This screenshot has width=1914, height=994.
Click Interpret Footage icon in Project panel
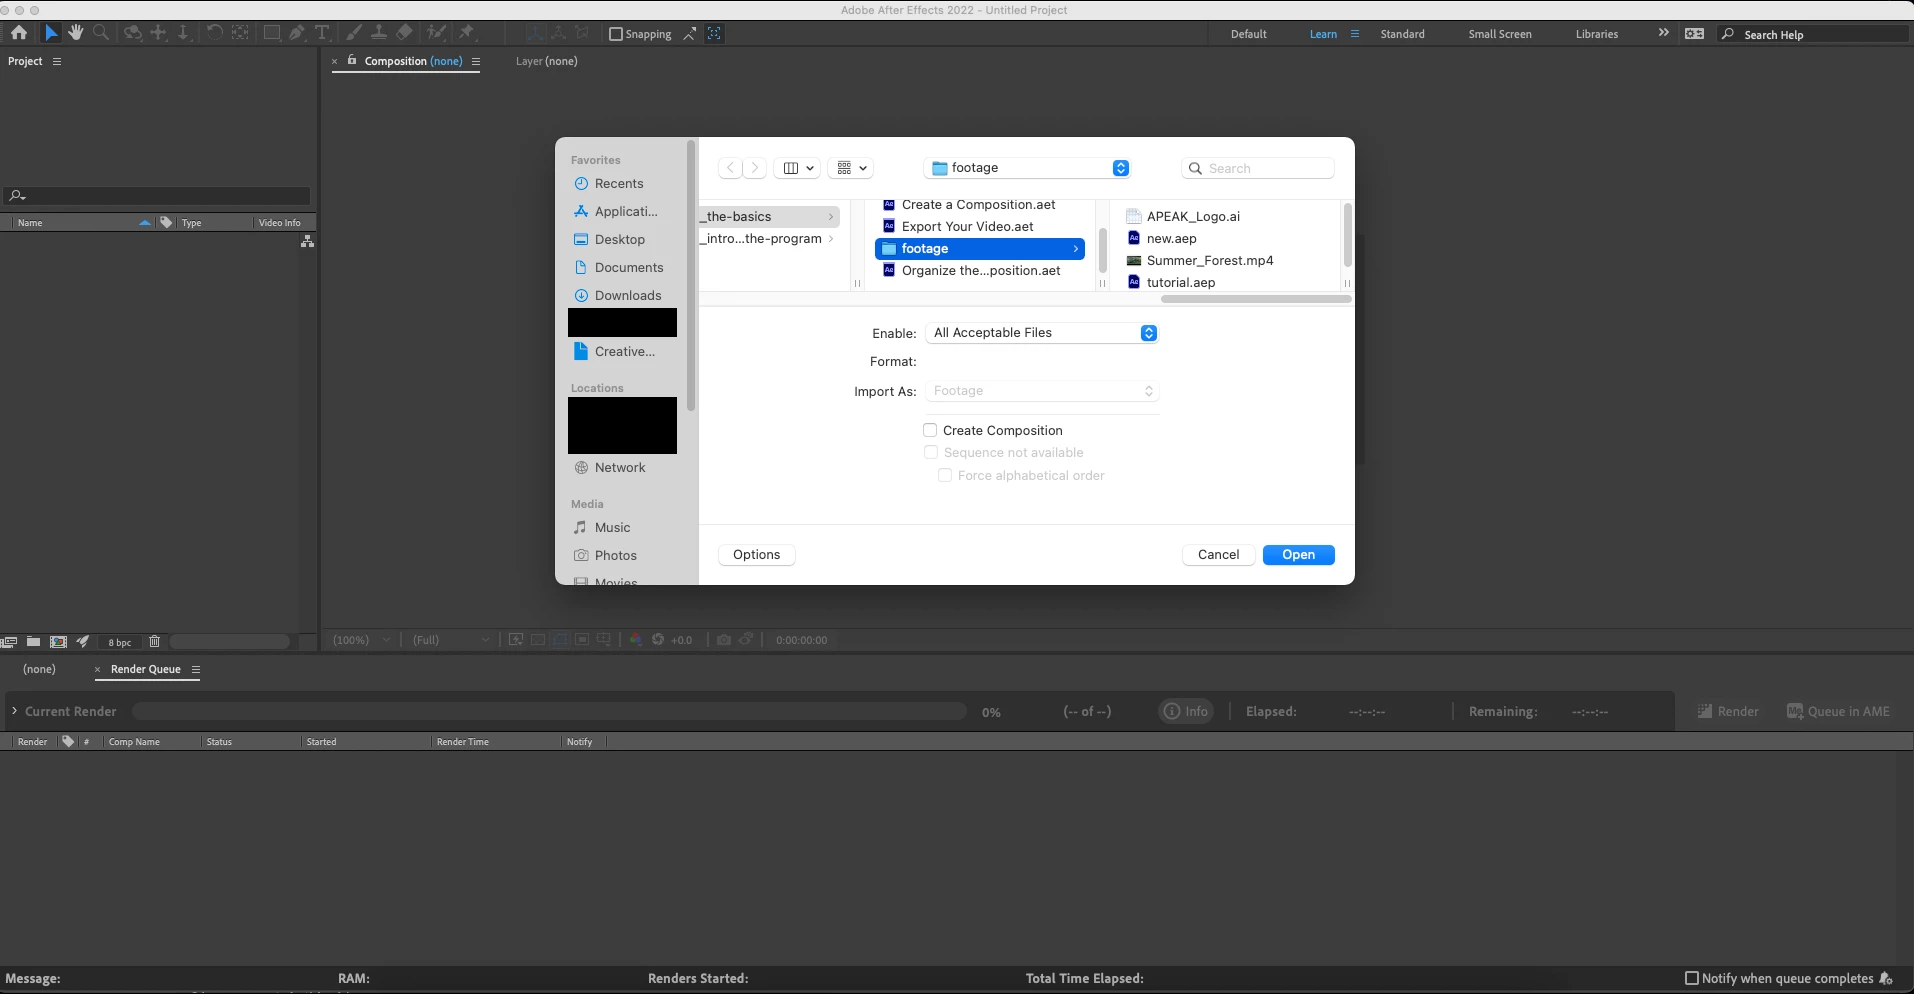(9, 642)
